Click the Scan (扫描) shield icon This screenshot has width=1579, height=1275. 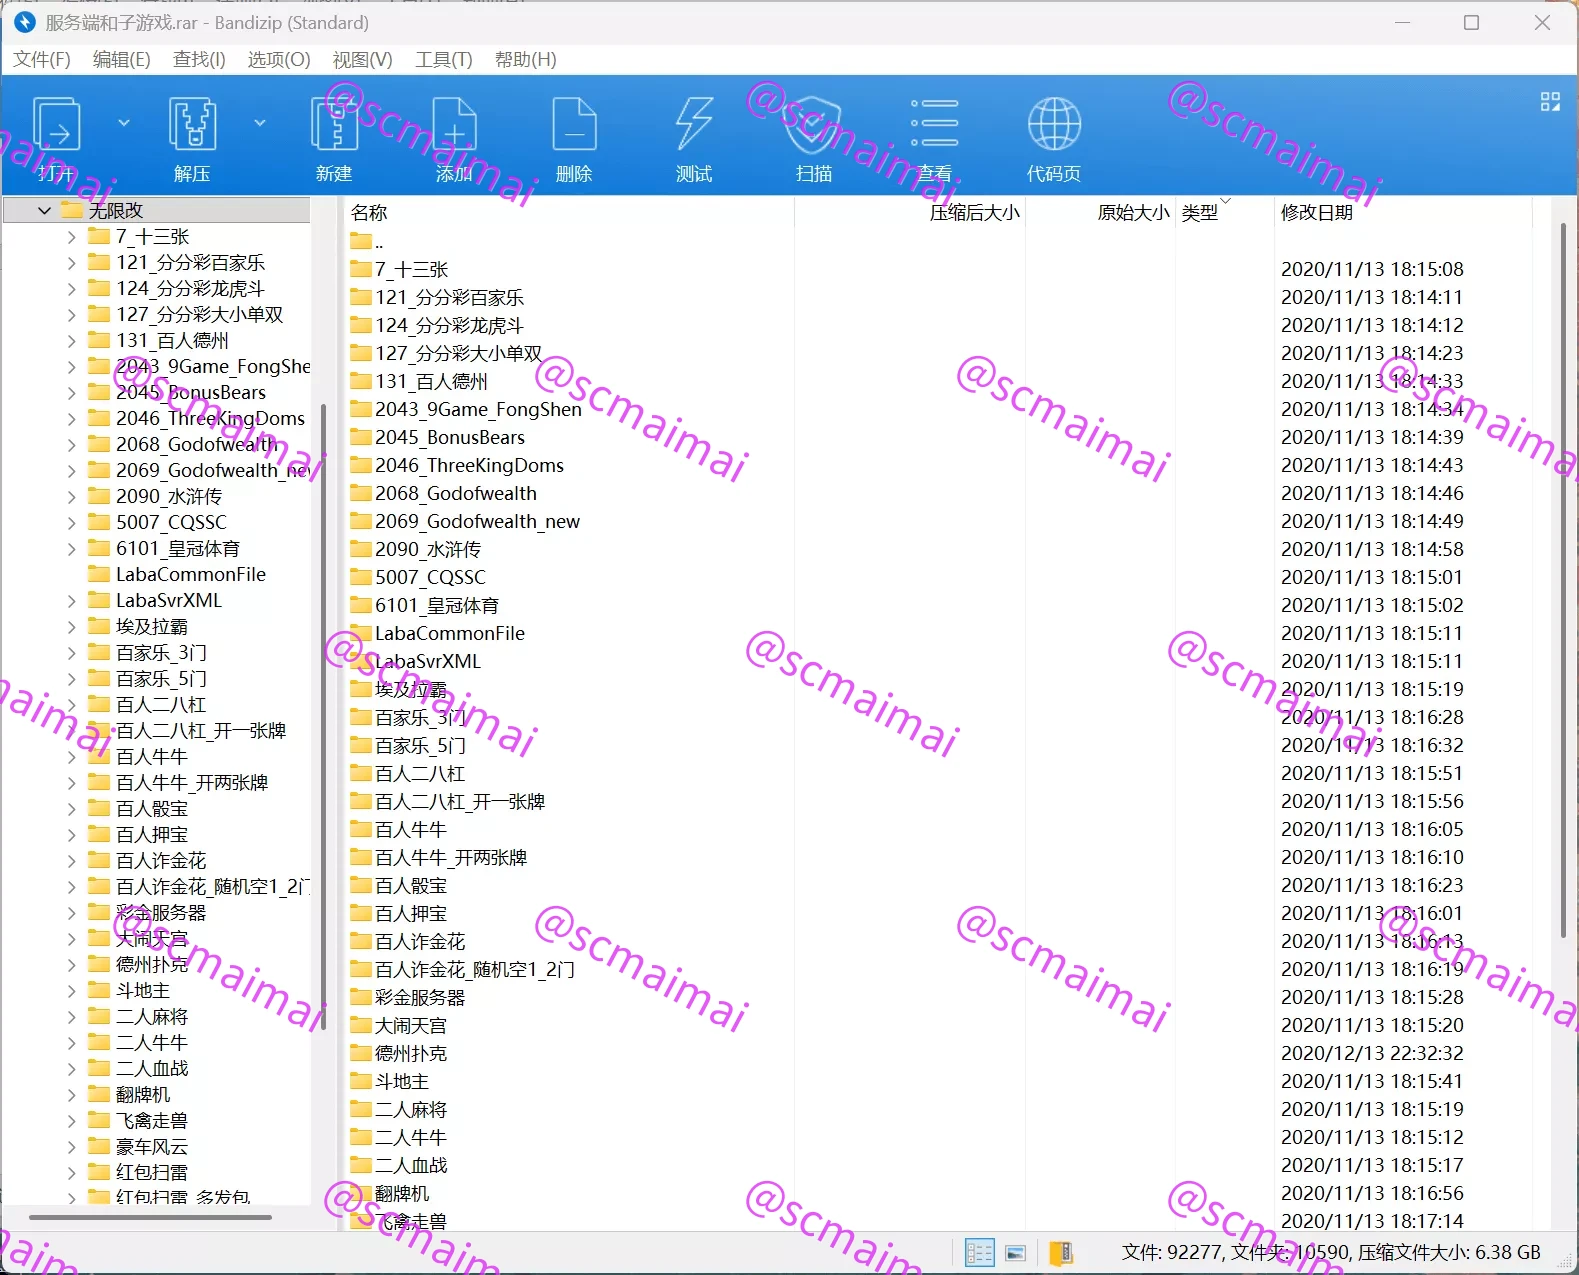pos(814,126)
